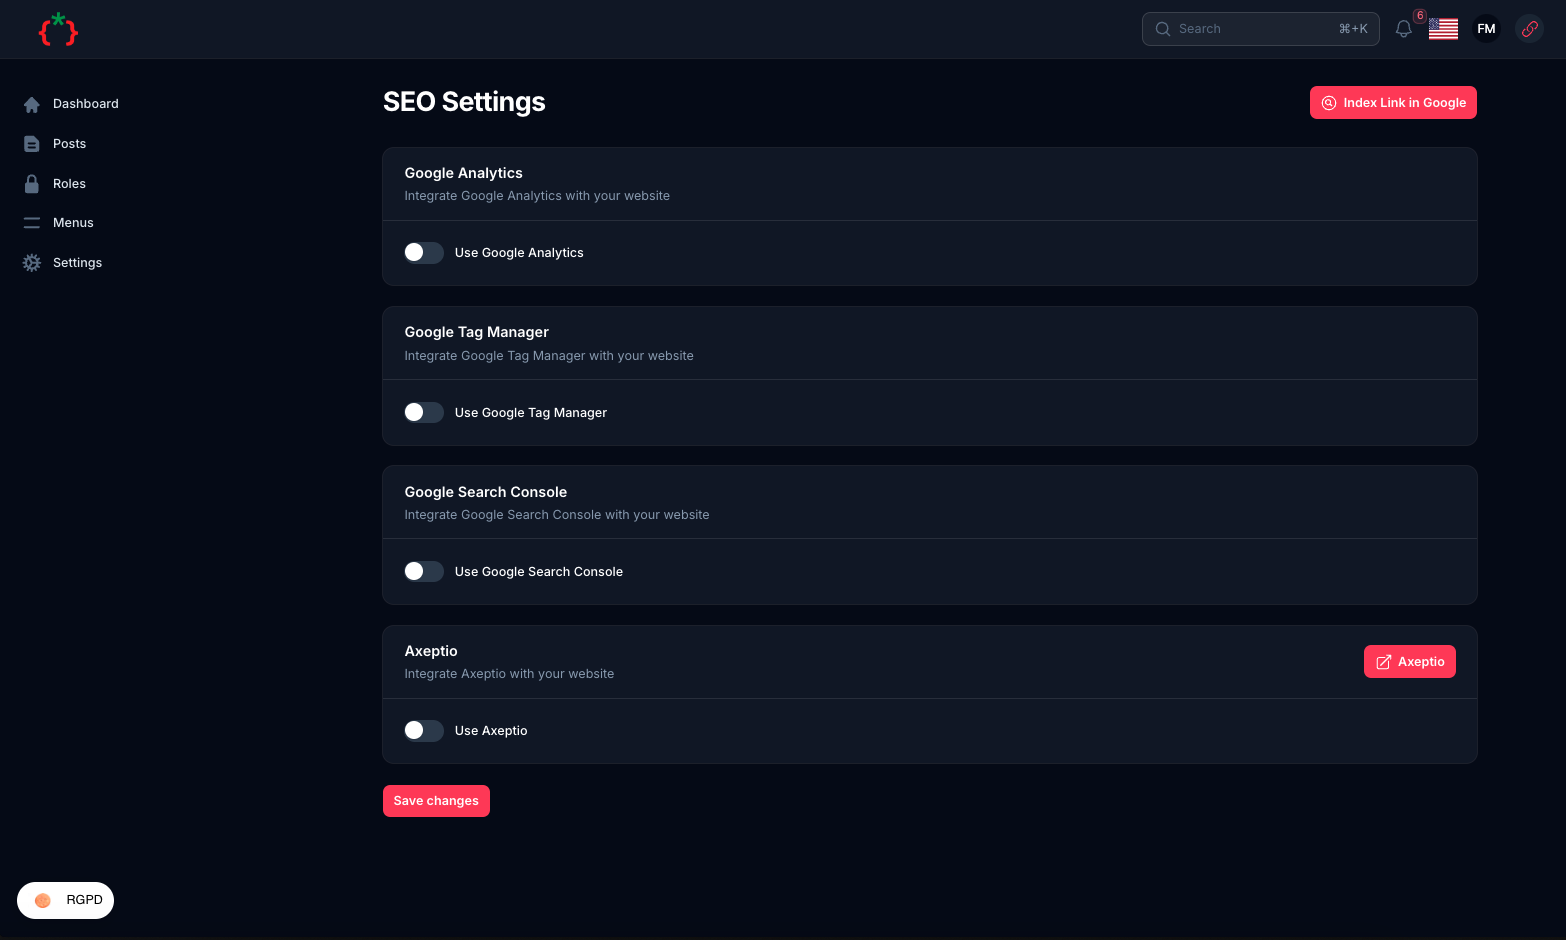Click the Use Google Search Console label
Screen dimensions: 1566x940
tap(539, 572)
